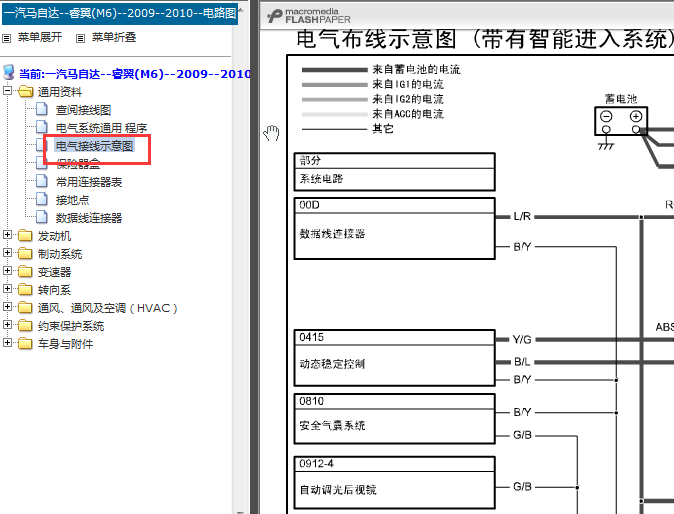The image size is (674, 514).
Task: Click the 0810 安全气囊系统 box in diagram
Action: [x=394, y=419]
